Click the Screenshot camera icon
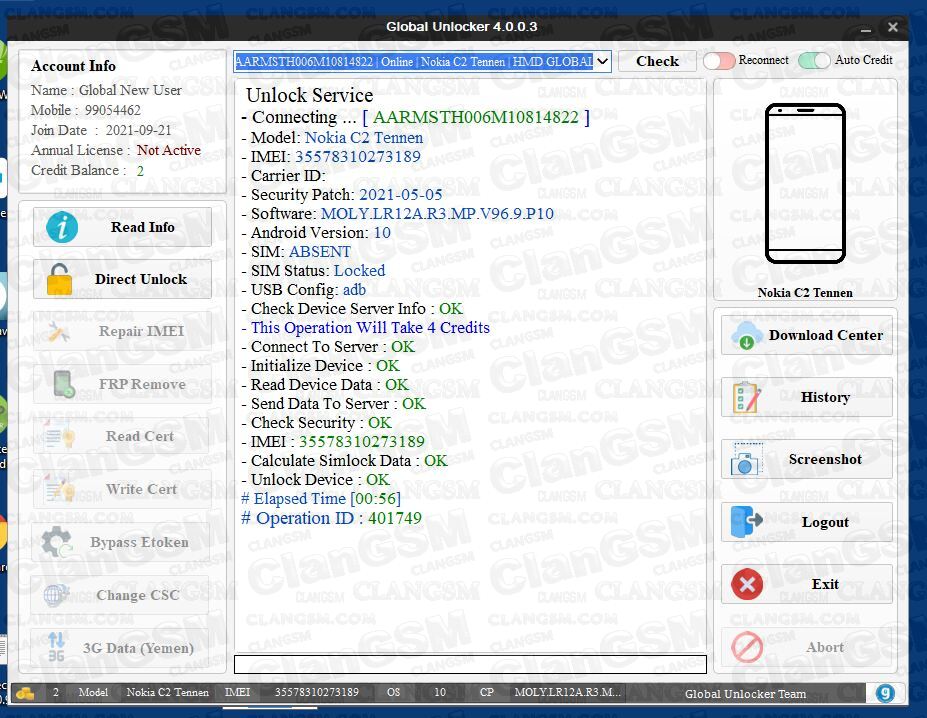 click(x=746, y=460)
